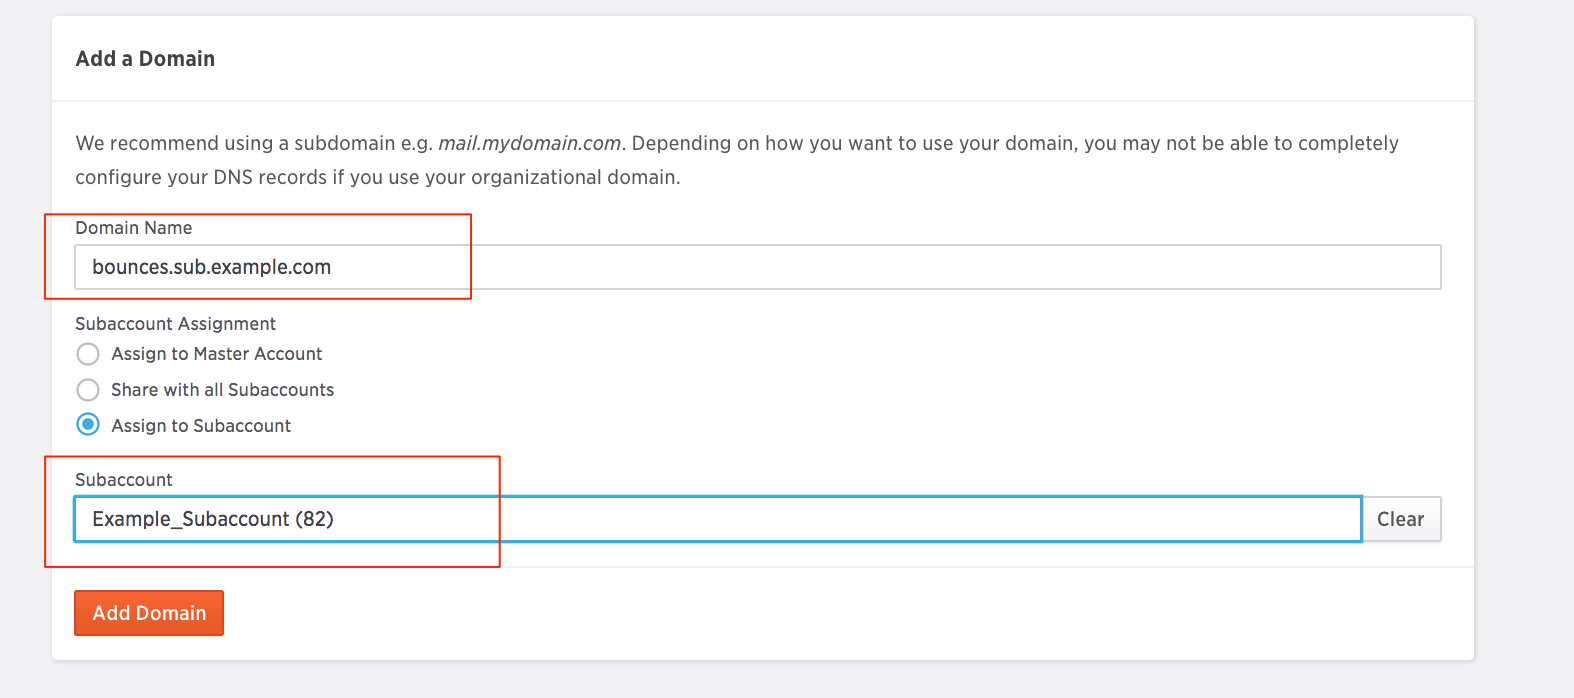This screenshot has width=1574, height=698.
Task: Click the 'Subaccount' field label
Action: tap(124, 480)
